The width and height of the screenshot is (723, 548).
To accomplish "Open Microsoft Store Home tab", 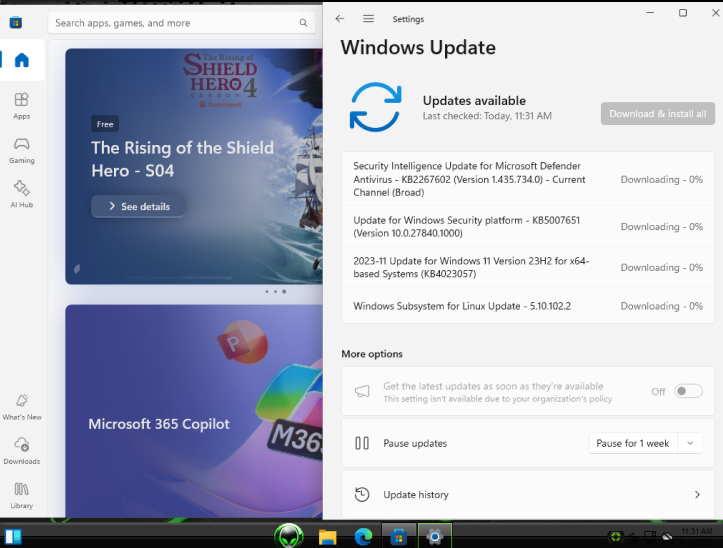I will pos(22,60).
